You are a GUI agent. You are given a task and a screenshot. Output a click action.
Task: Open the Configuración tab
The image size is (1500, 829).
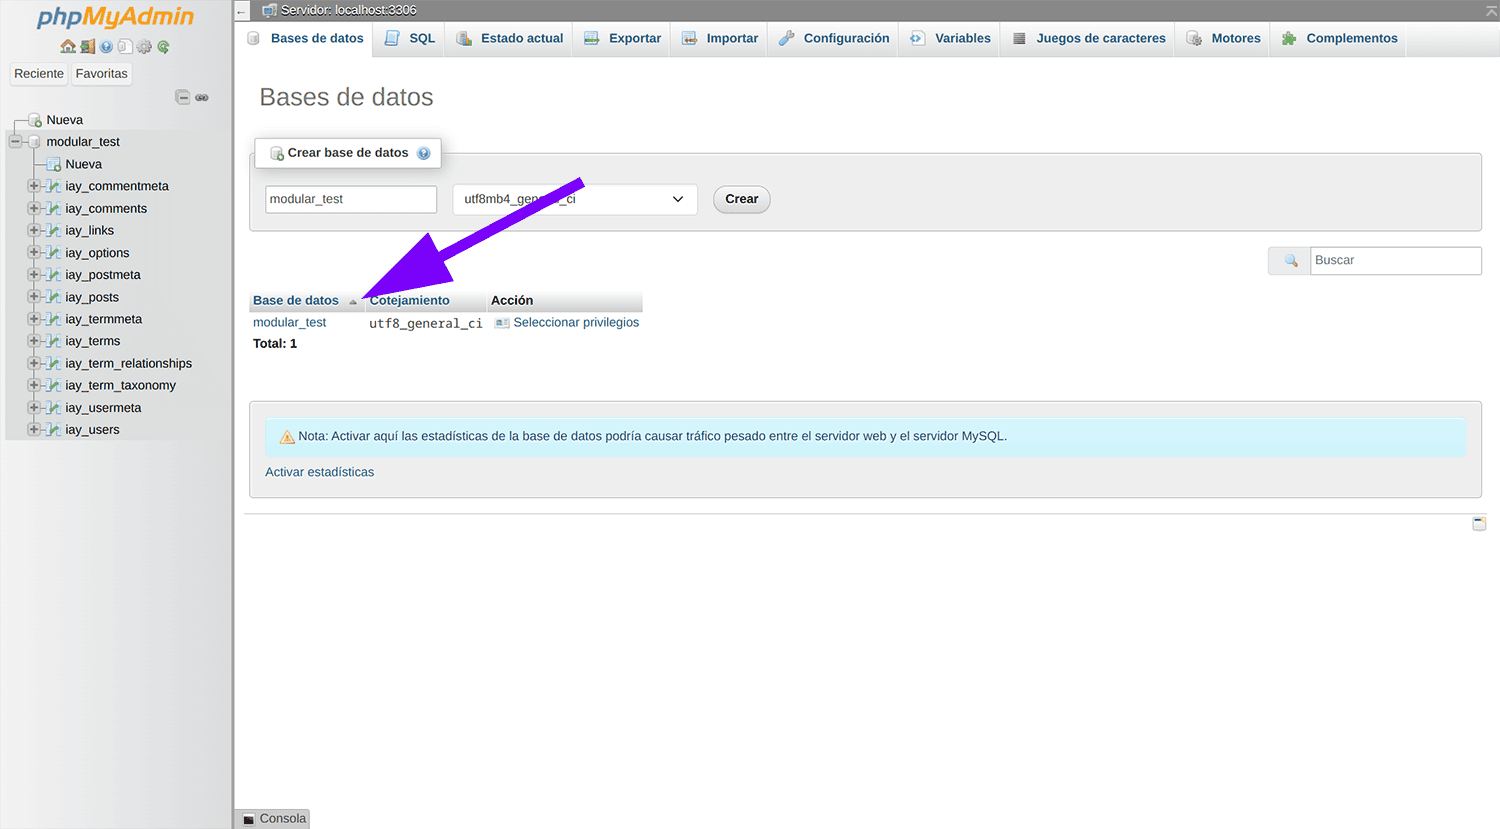click(x=834, y=39)
